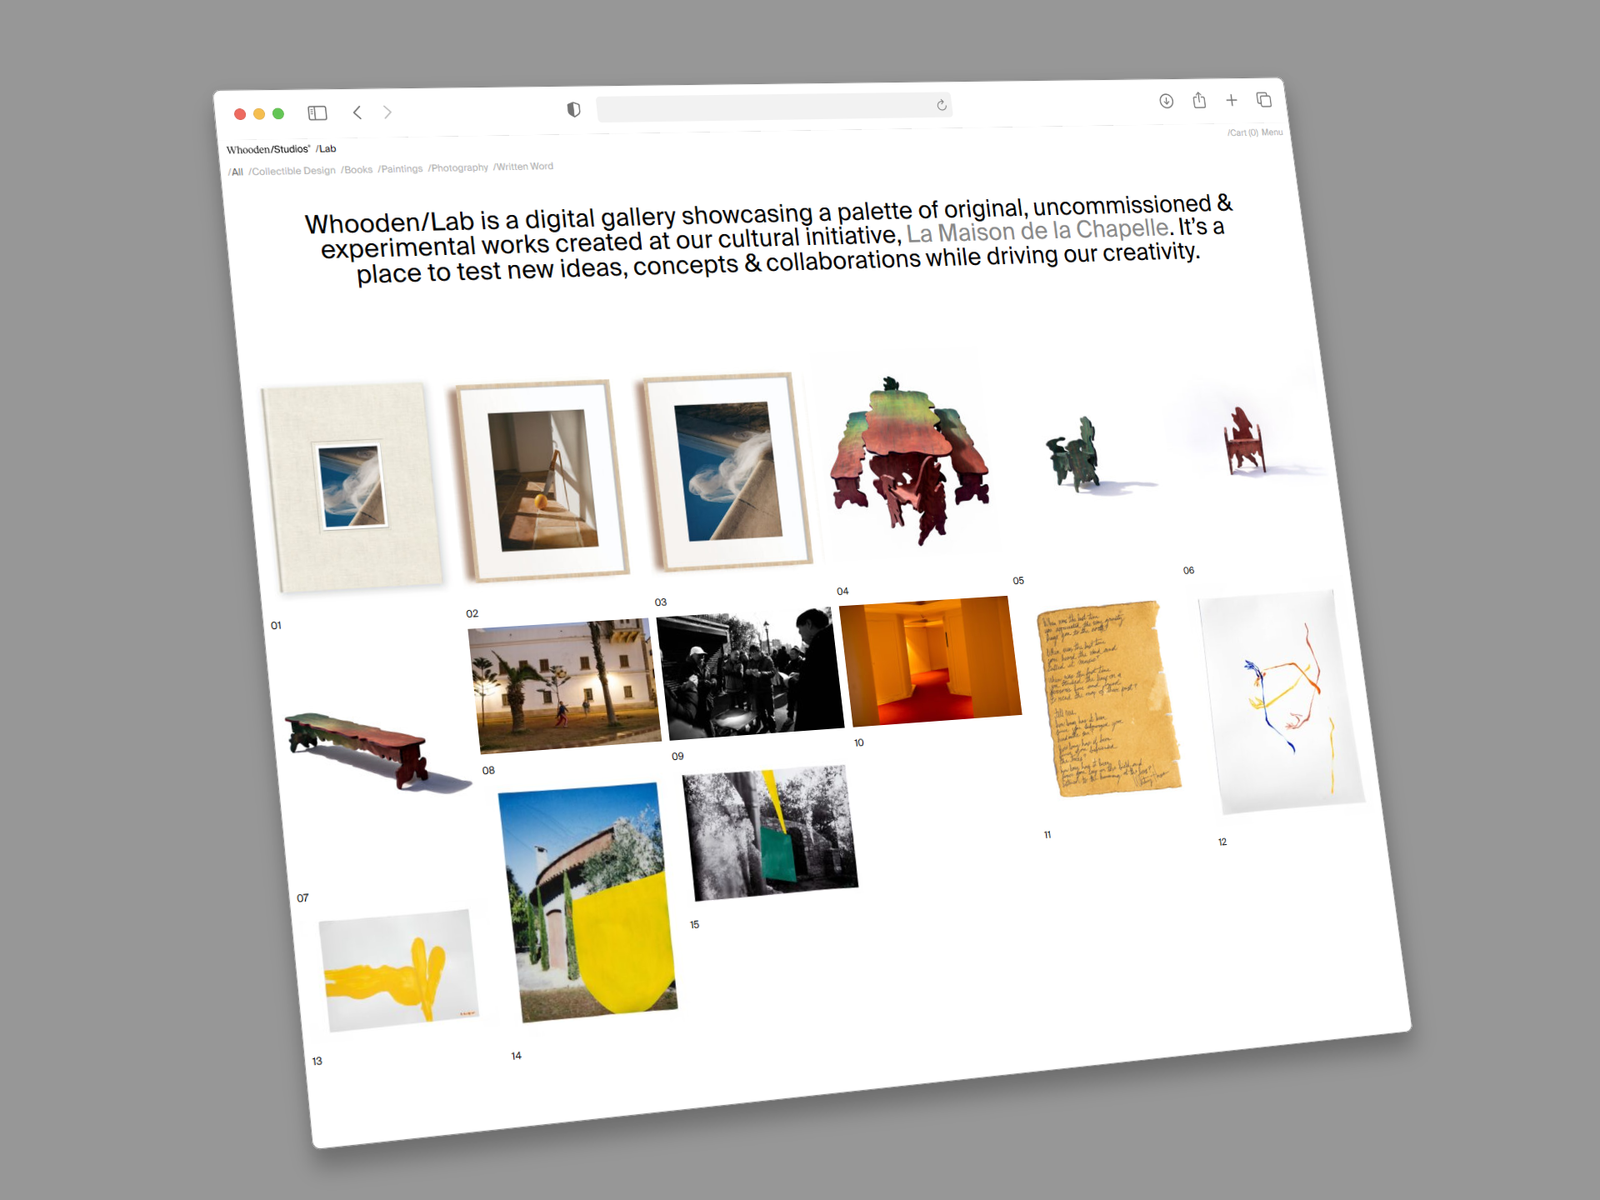Filter gallery by Collectible Design
Screen dimensions: 1600x1200
pos(293,171)
